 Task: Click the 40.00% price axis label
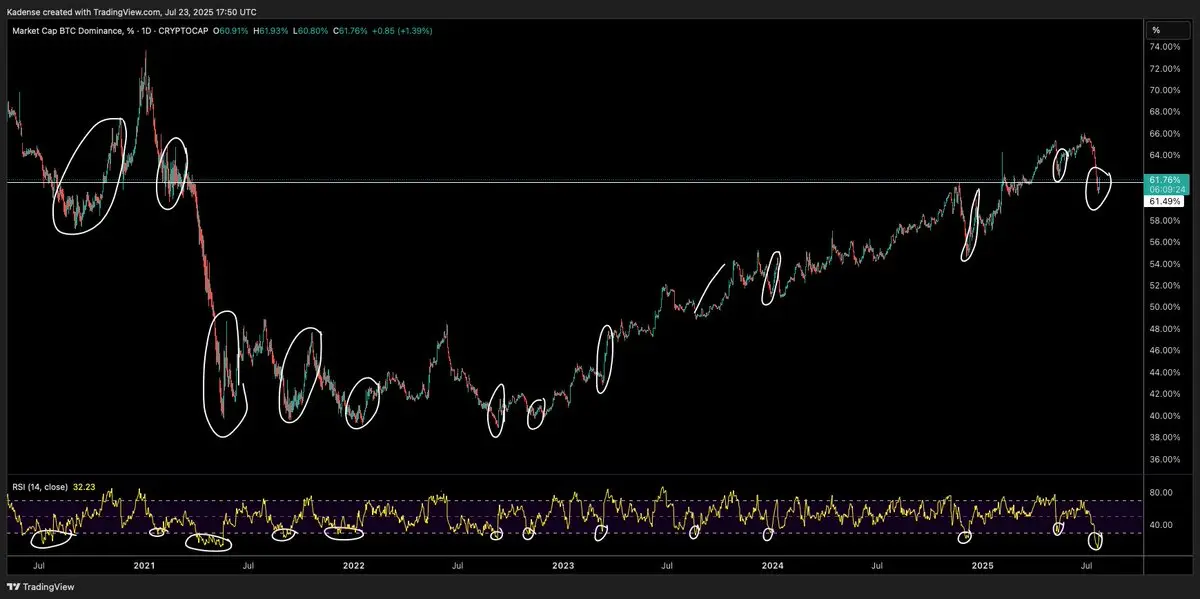point(1166,416)
